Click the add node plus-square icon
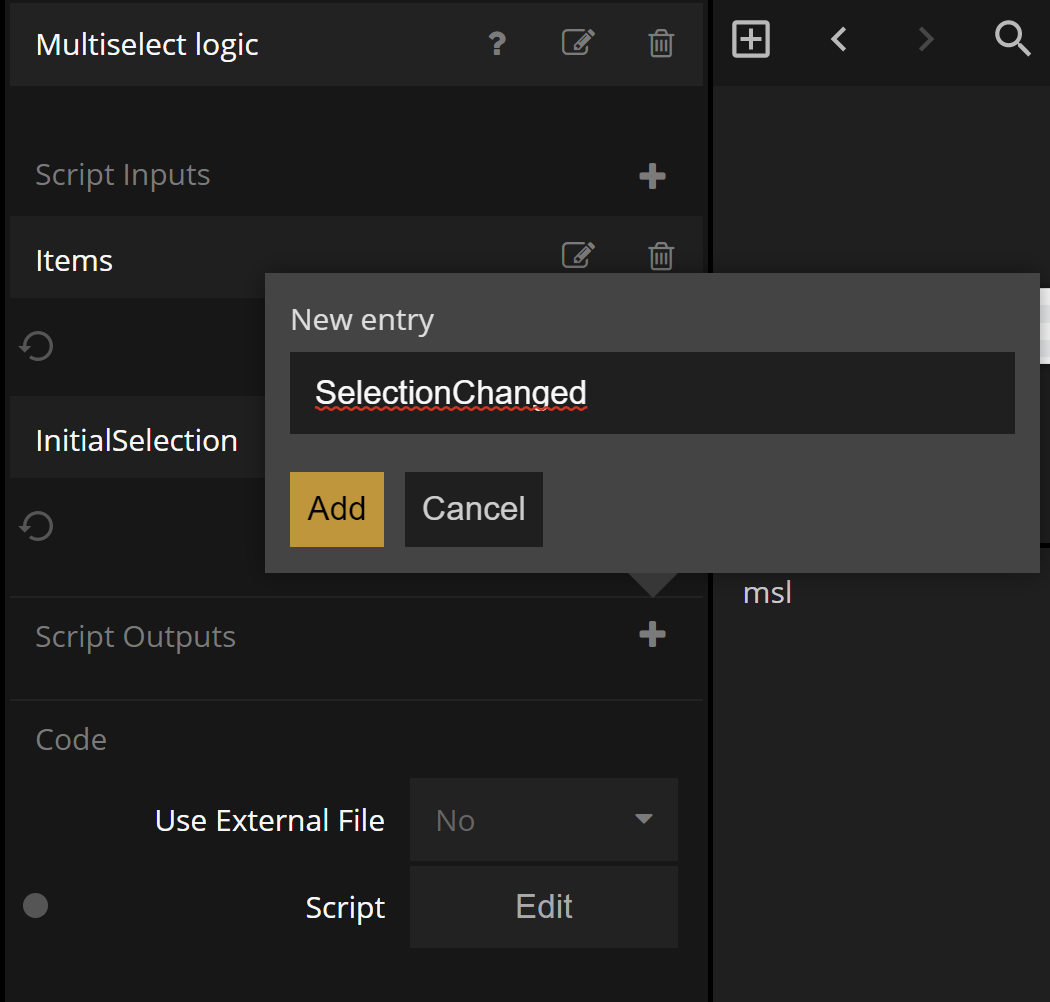The width and height of the screenshot is (1050, 1002). (x=751, y=40)
